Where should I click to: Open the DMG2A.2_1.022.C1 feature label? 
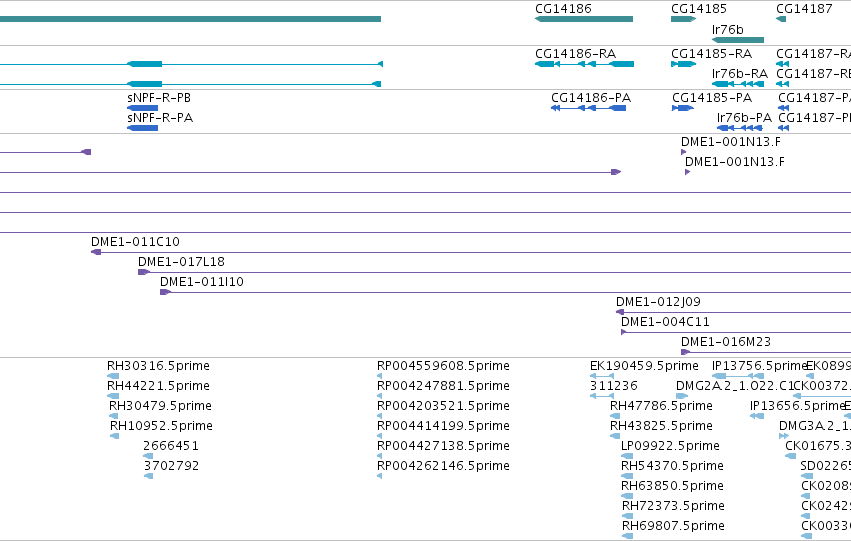735,386
